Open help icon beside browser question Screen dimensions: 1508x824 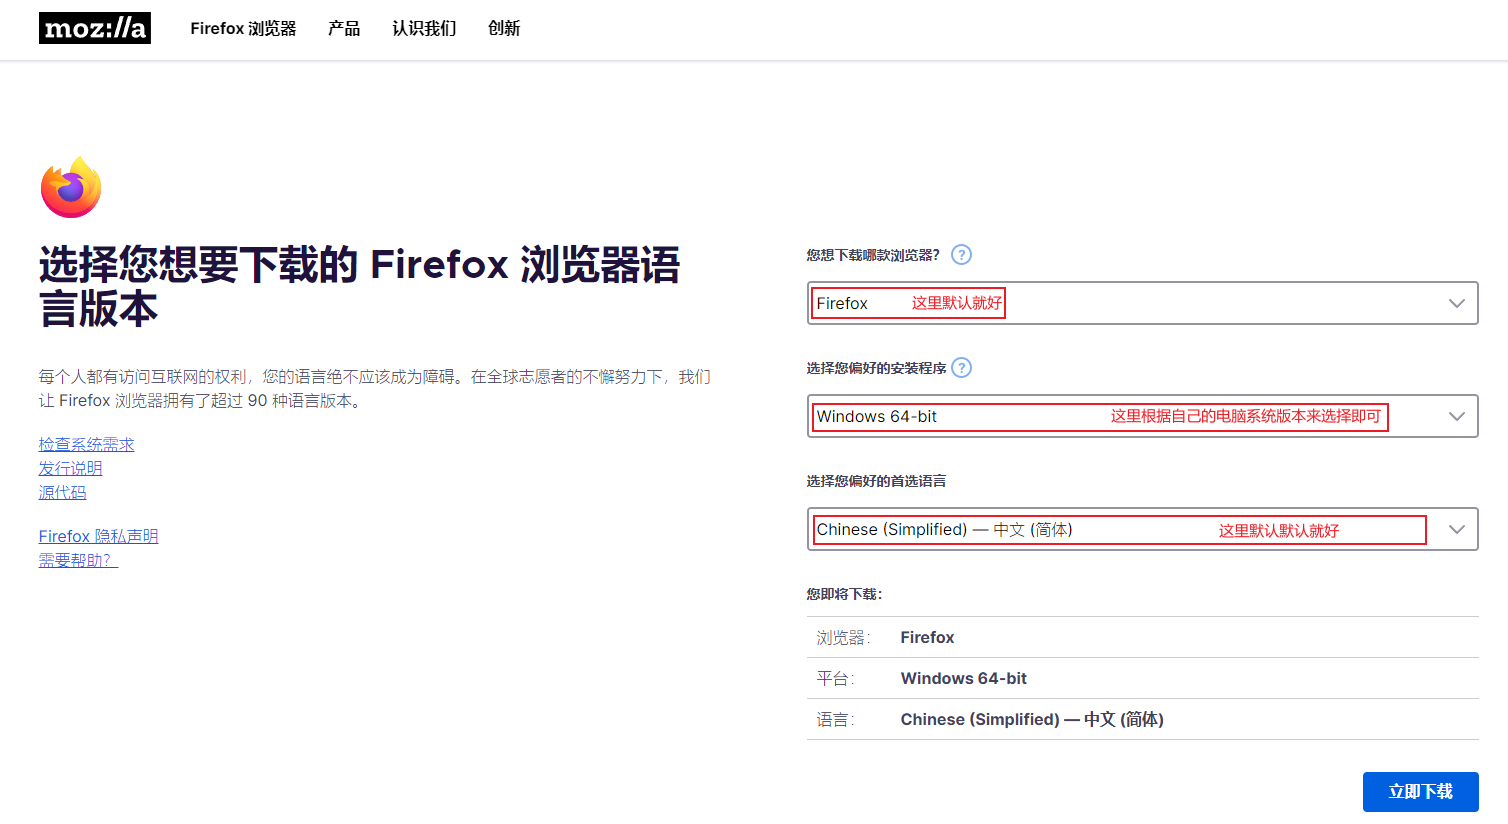coord(961,254)
